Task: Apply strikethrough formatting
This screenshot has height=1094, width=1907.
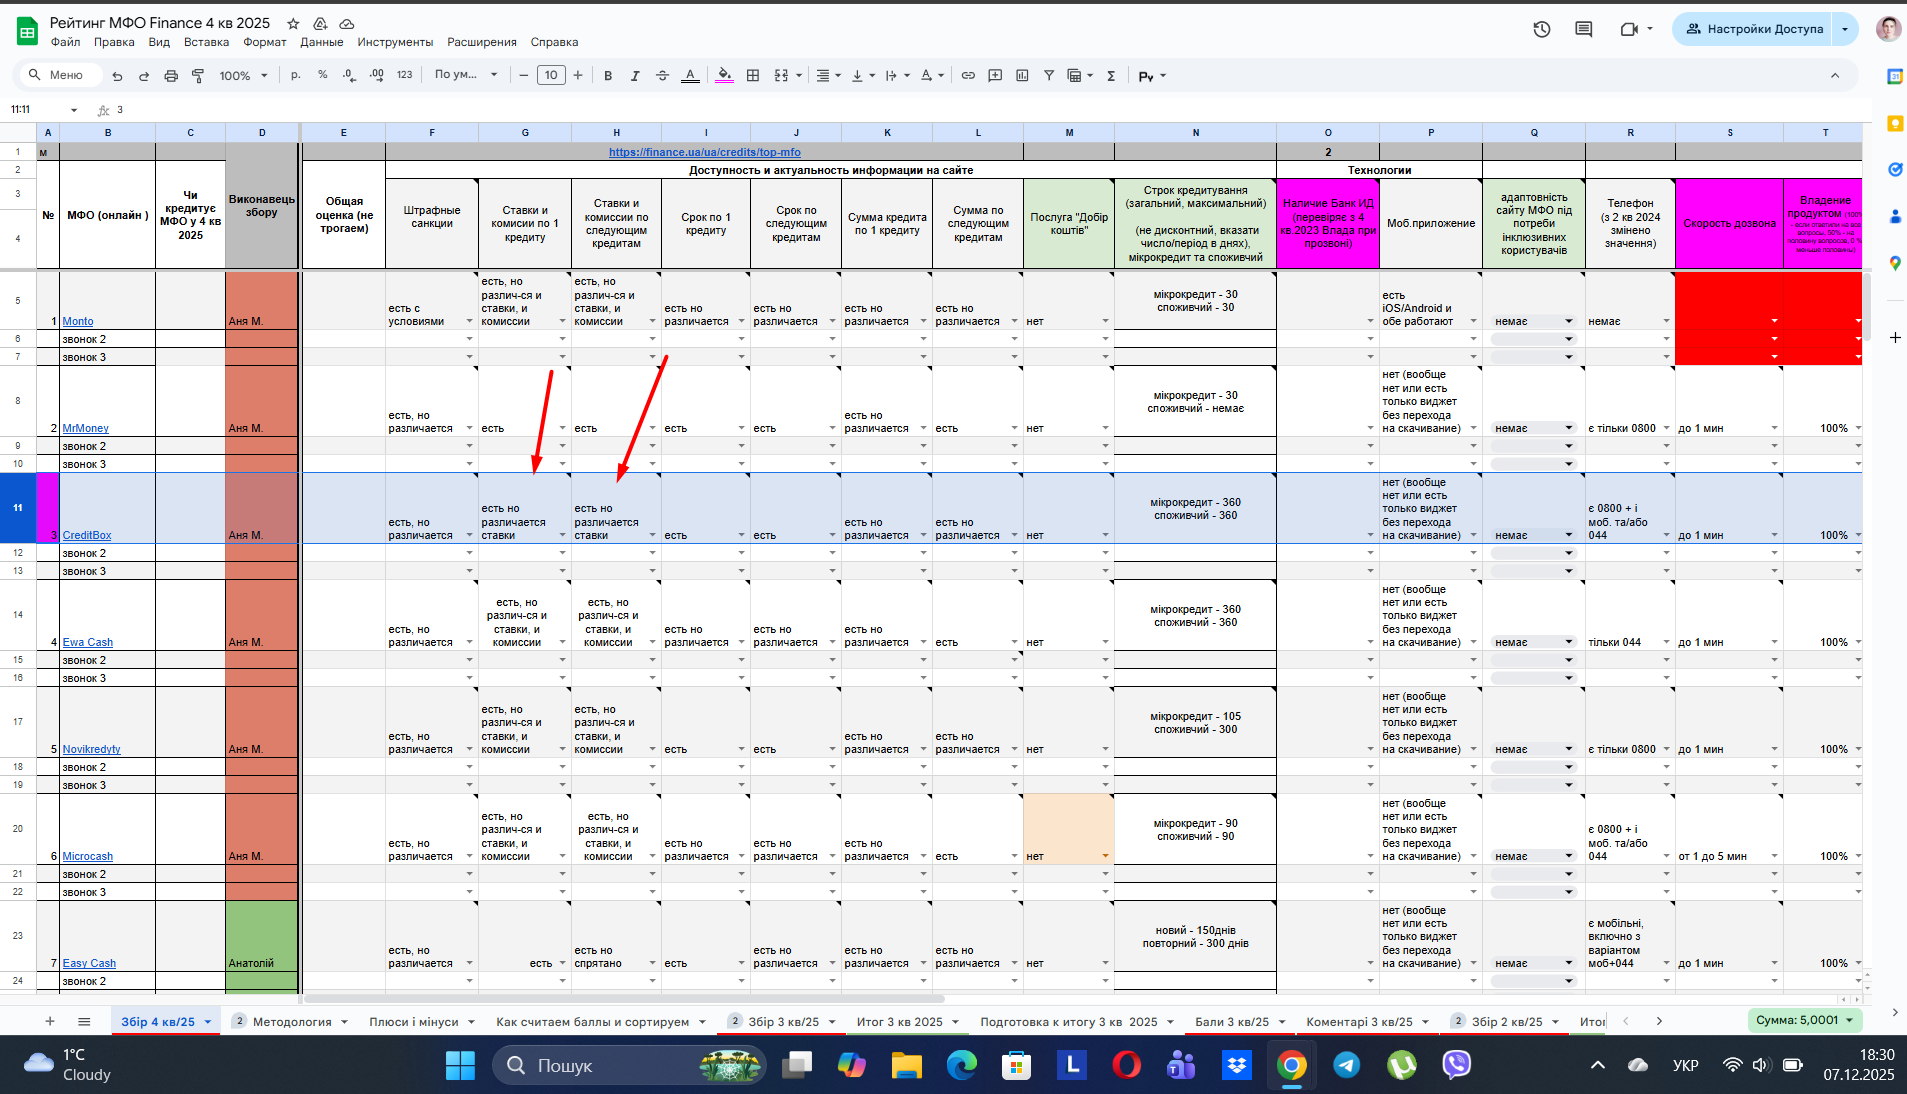Action: (x=662, y=76)
